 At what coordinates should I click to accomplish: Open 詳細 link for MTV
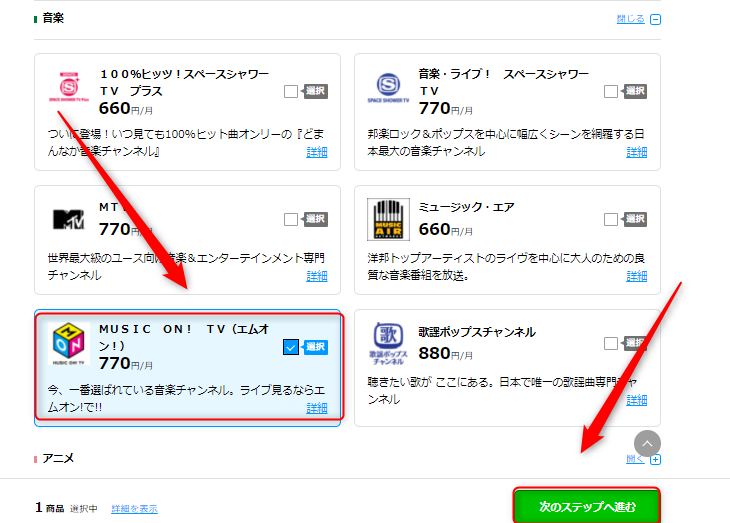(317, 276)
